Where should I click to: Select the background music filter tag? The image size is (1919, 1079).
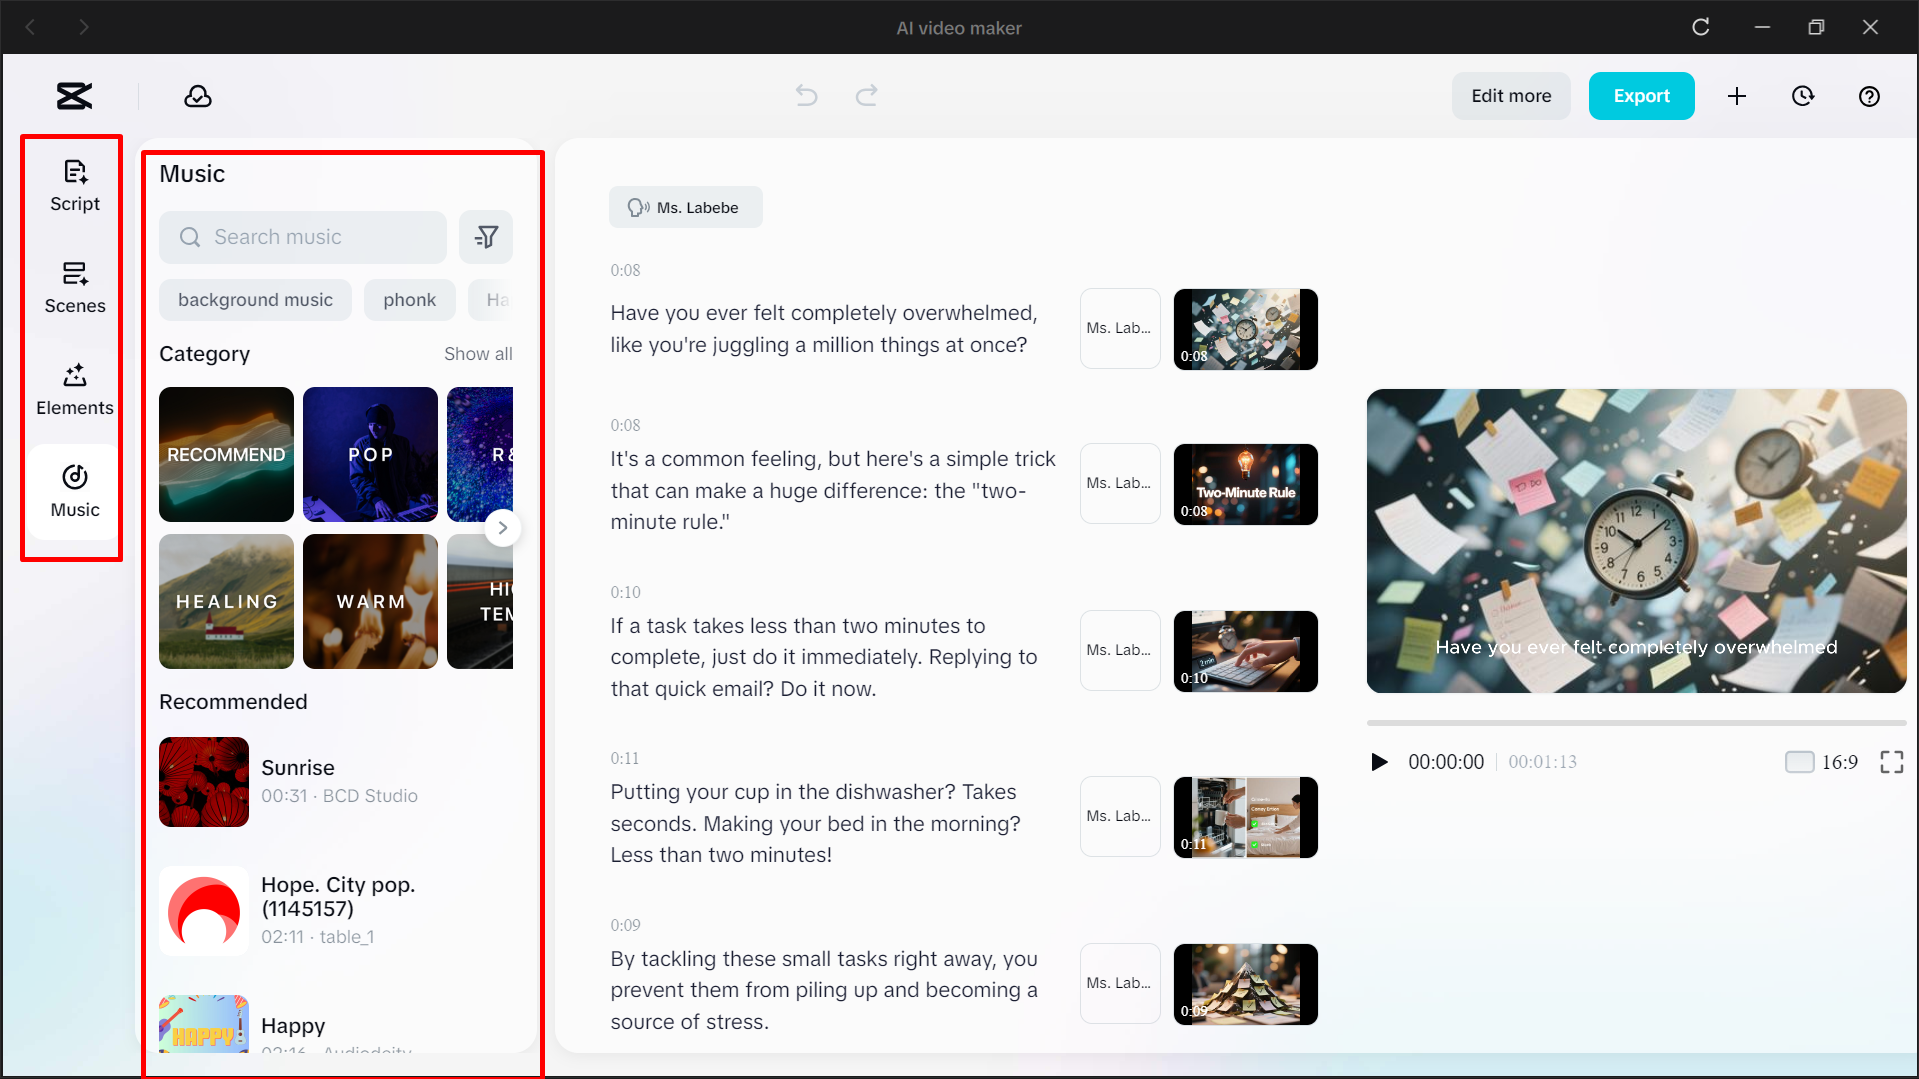255,299
